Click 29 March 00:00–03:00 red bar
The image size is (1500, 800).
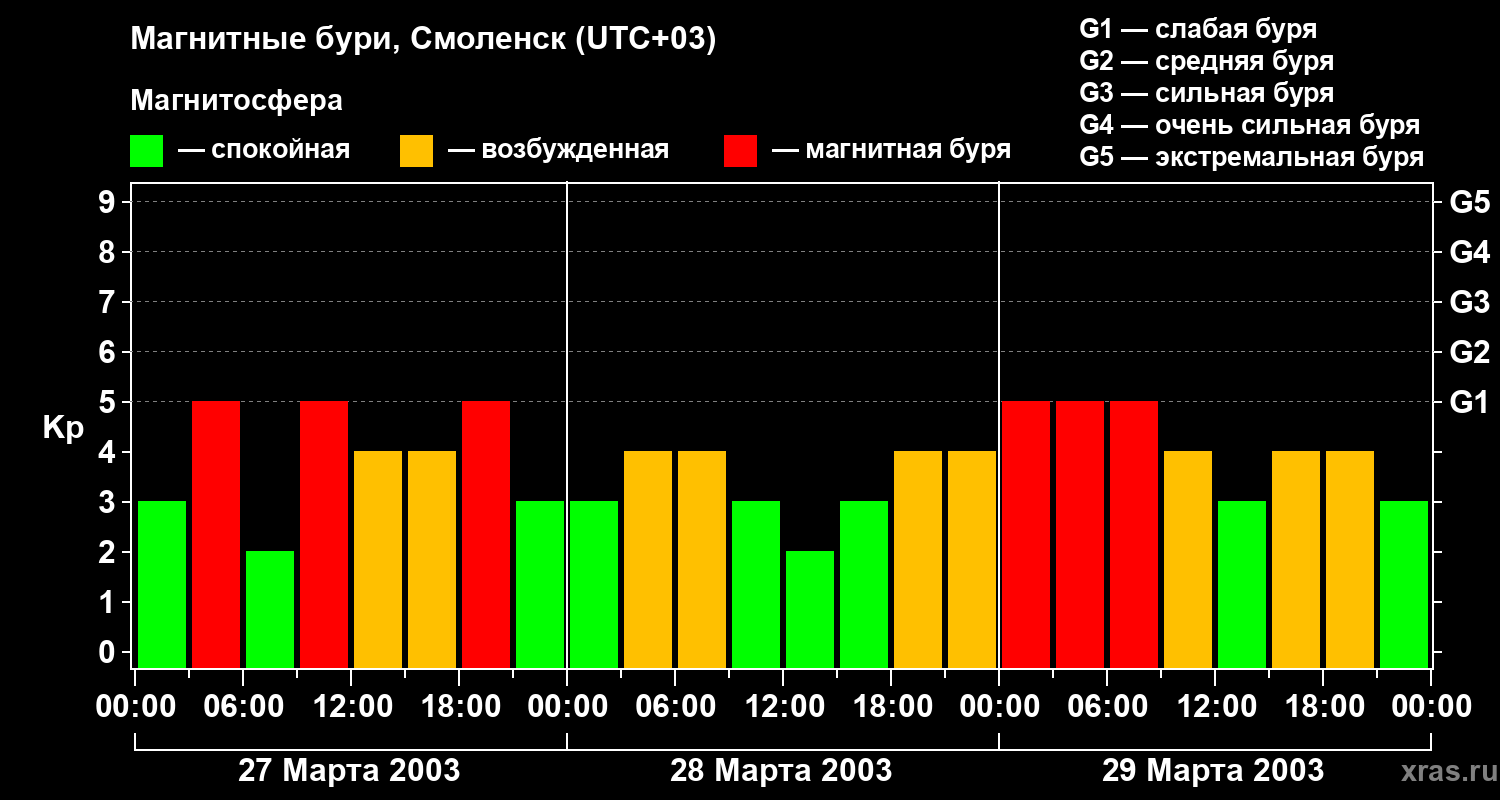[x=1026, y=534]
